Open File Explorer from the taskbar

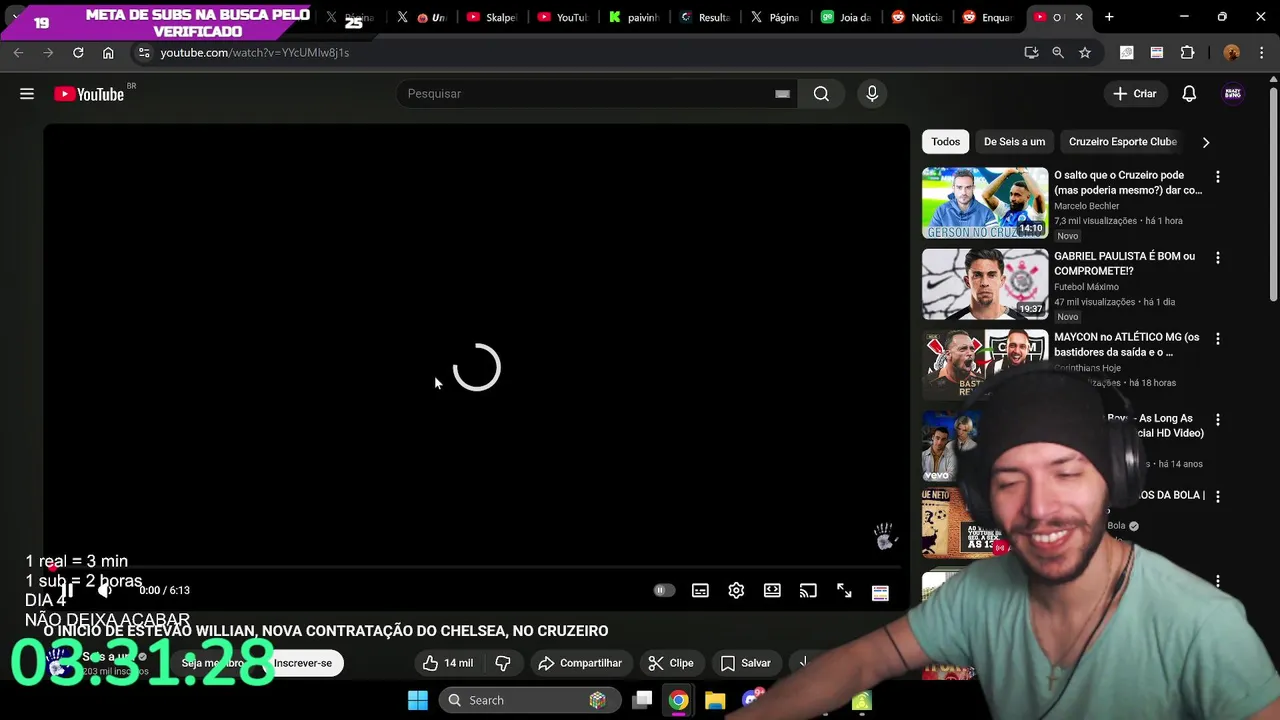point(715,700)
